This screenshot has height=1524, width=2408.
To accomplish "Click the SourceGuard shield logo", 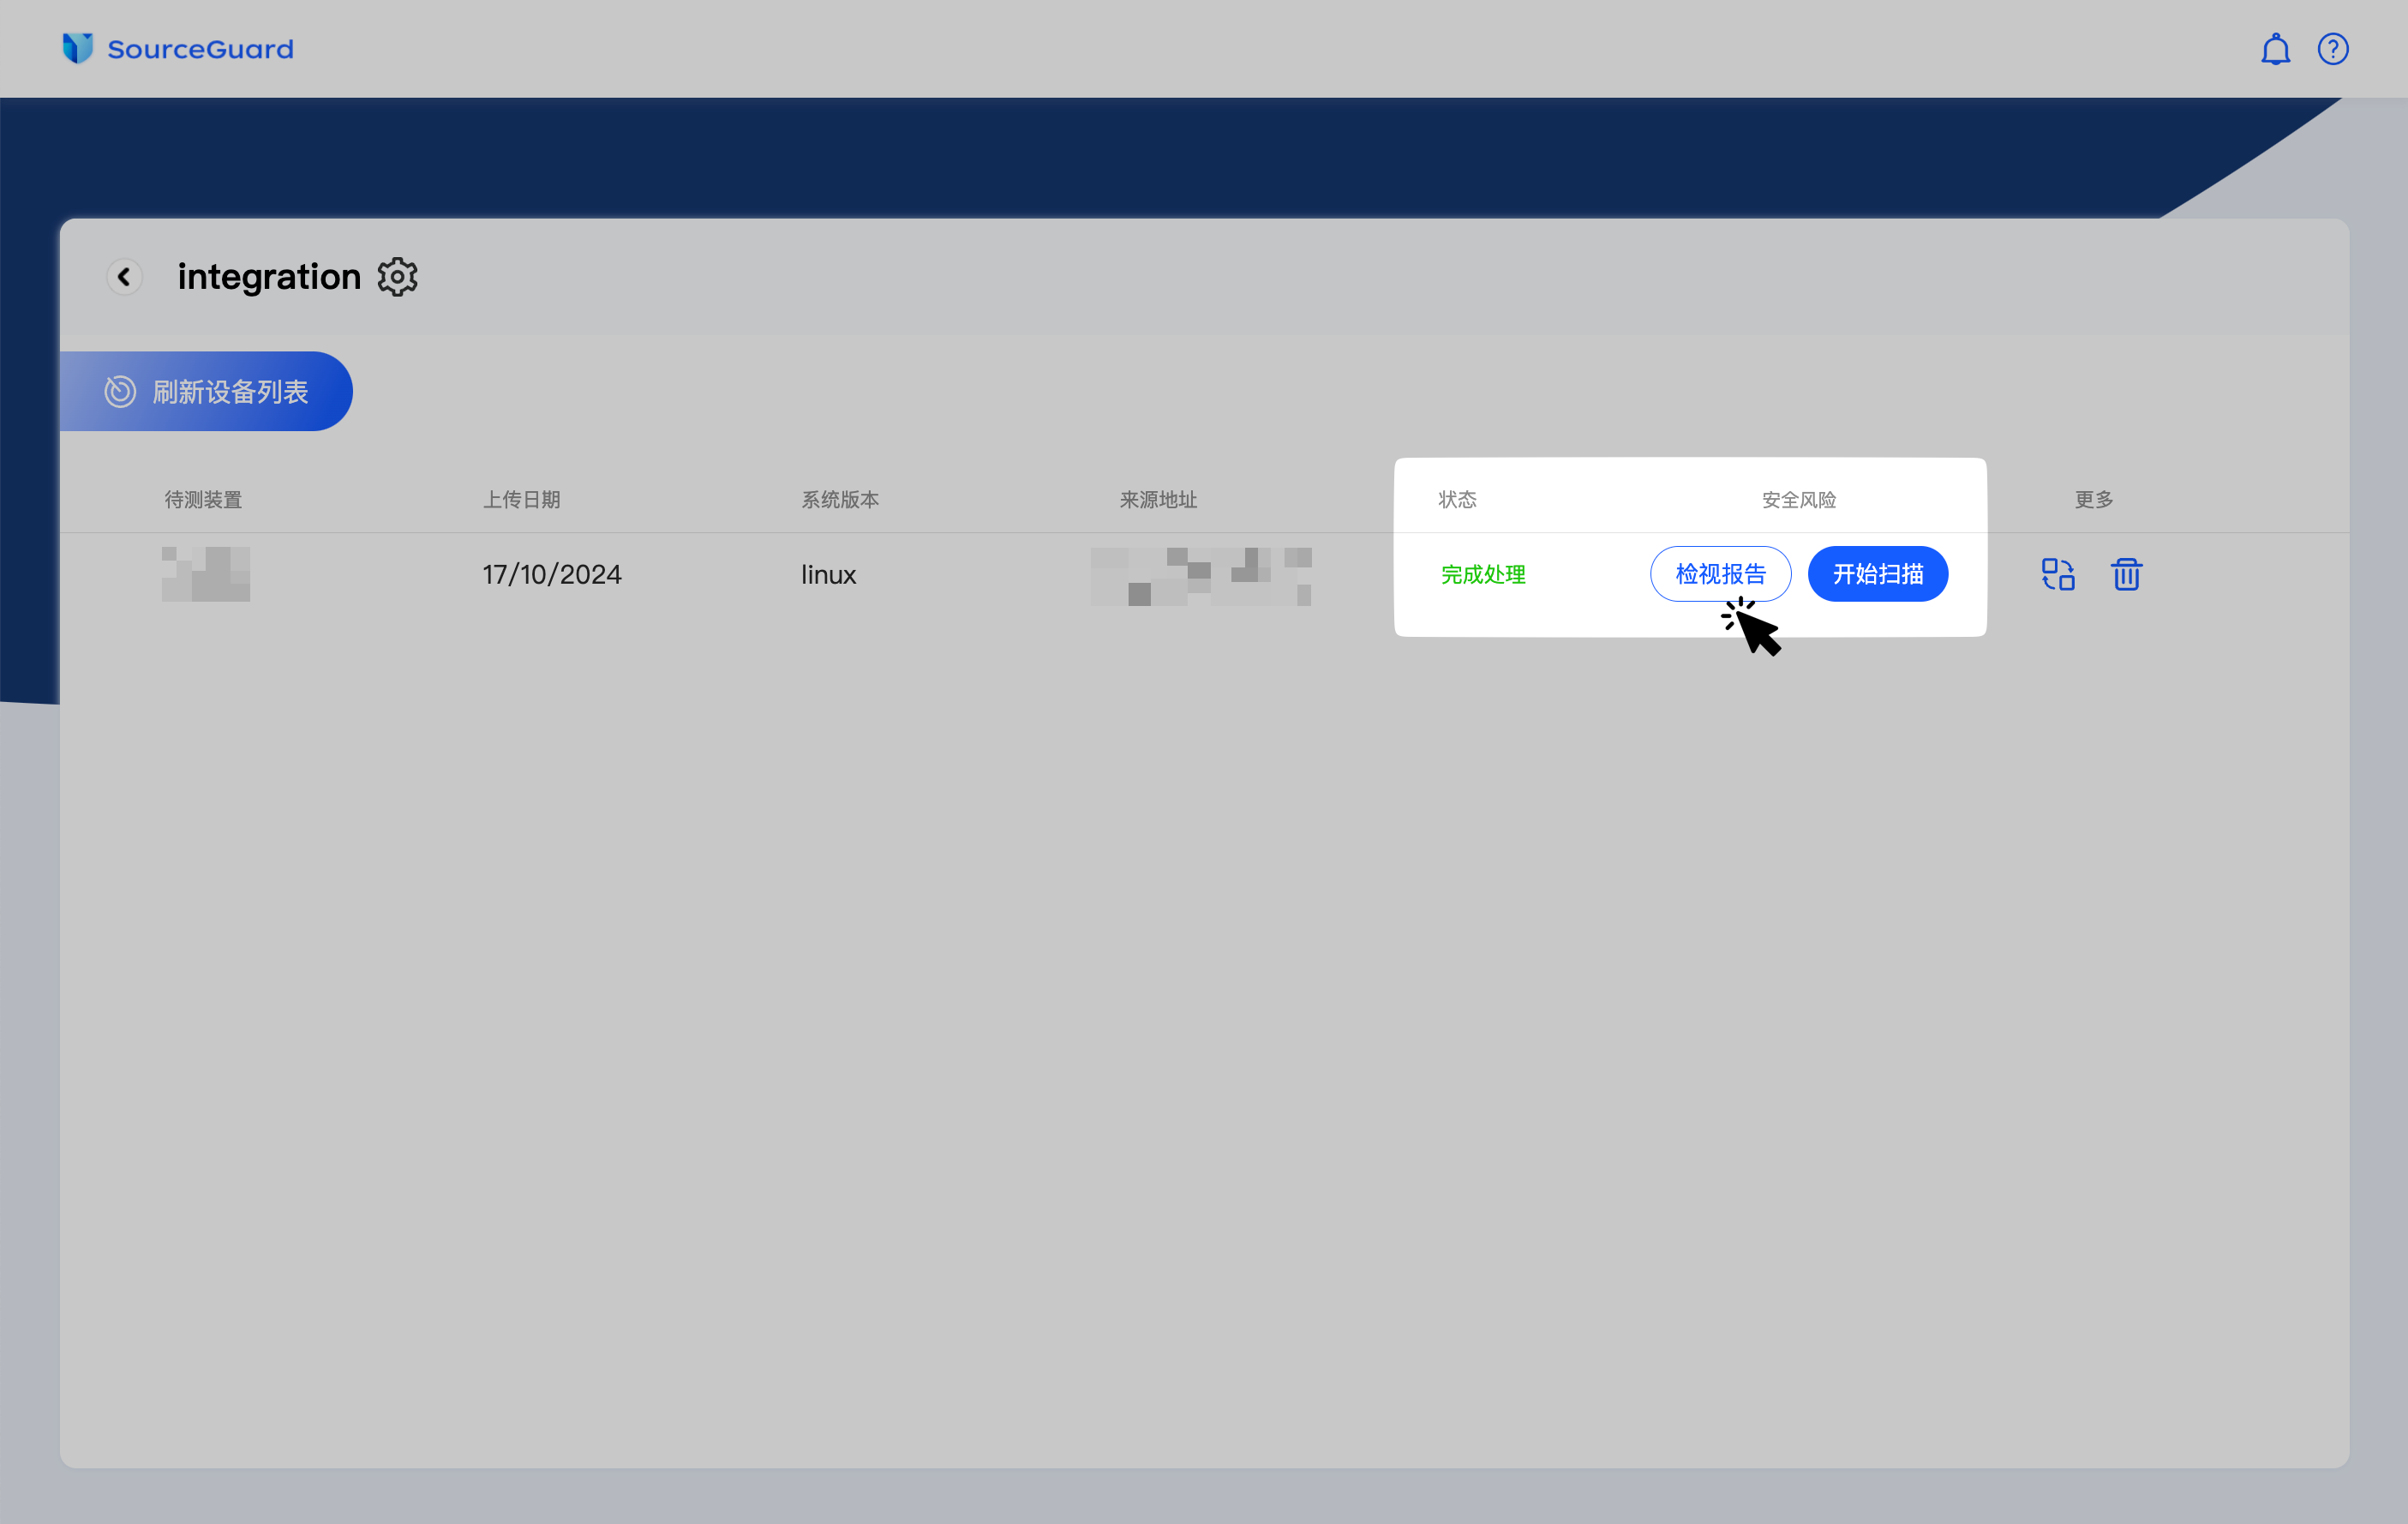I will tap(77, 48).
